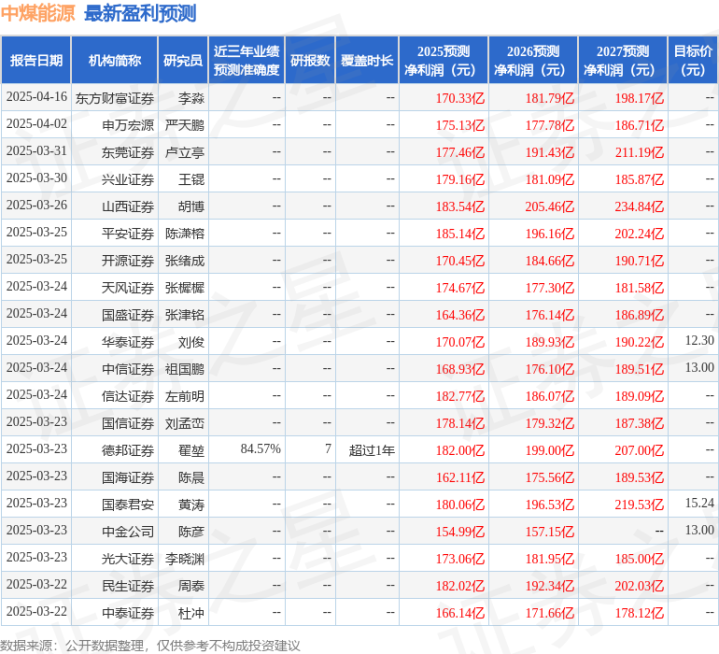719x654 pixels.
Task: Click the 154.99亿 profit value
Action: tap(460, 531)
